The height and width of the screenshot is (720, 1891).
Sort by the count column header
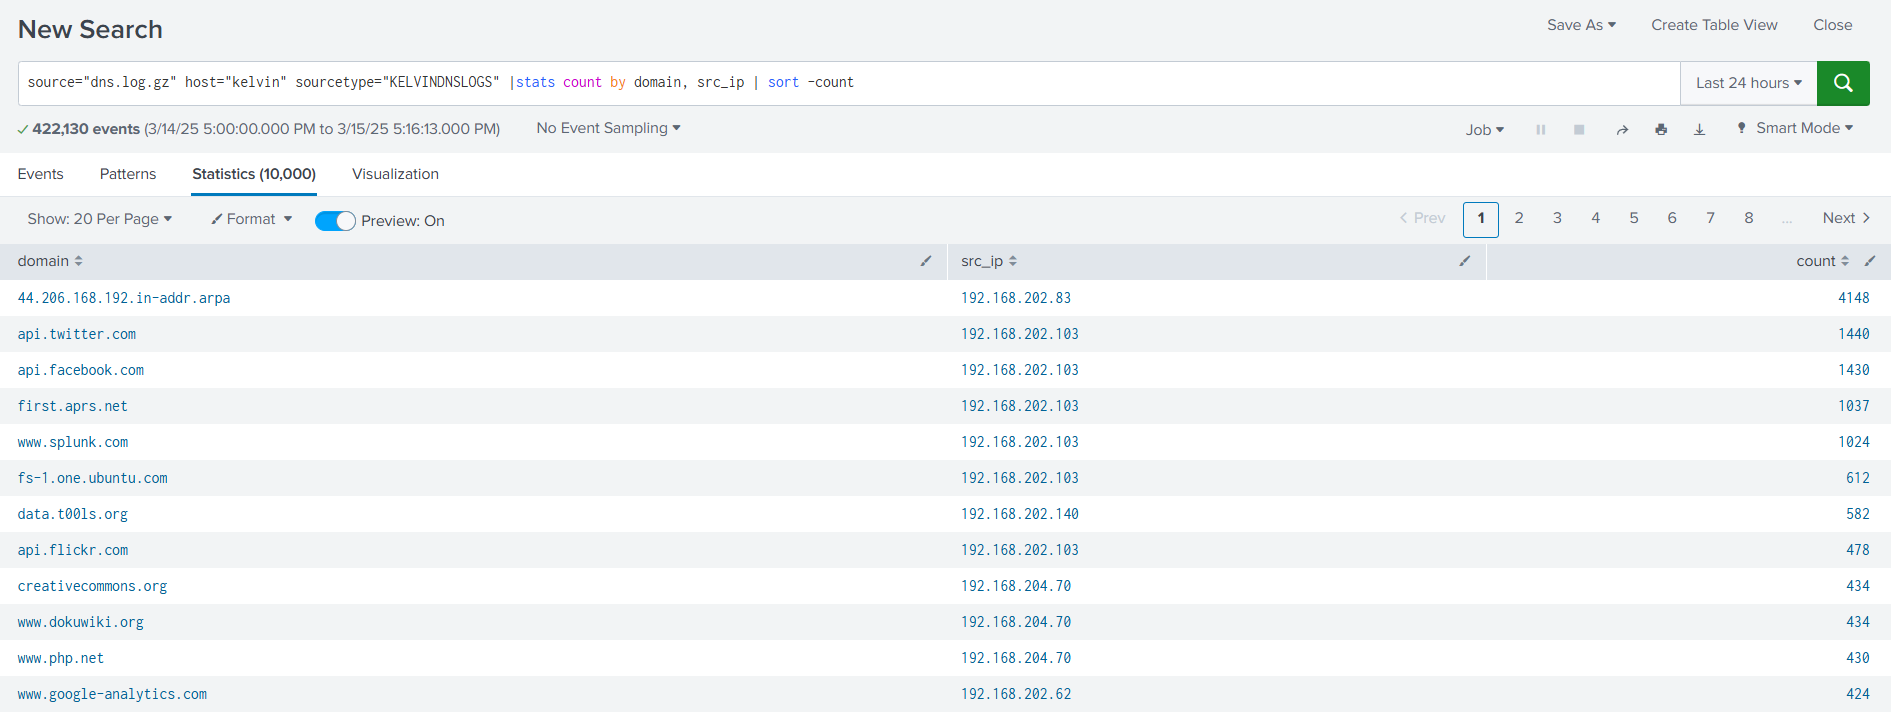[x=1822, y=261]
